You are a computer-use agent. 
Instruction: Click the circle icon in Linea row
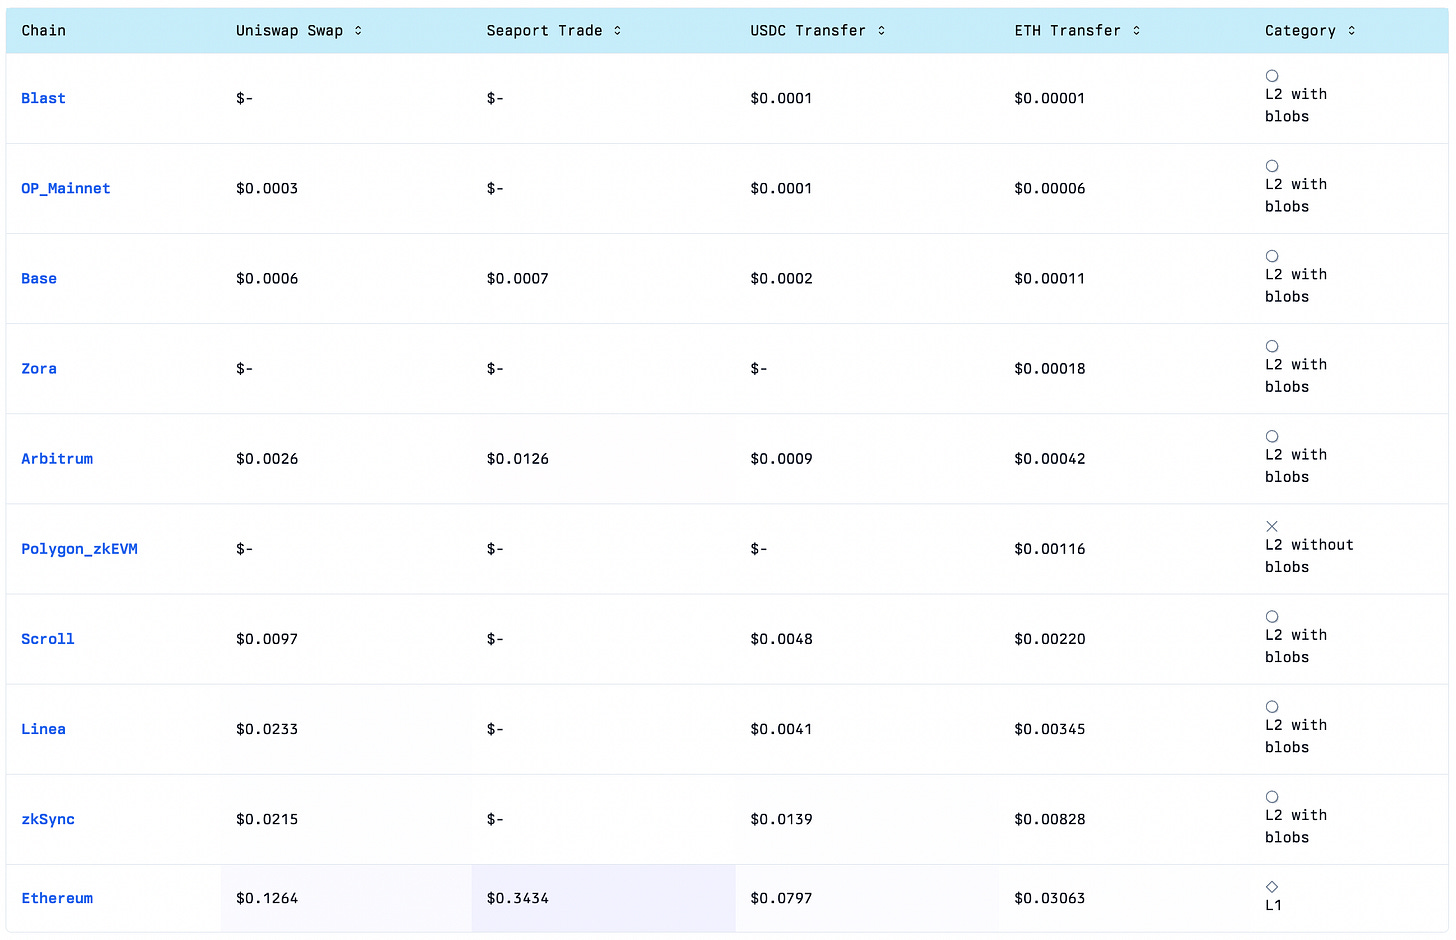click(1272, 707)
